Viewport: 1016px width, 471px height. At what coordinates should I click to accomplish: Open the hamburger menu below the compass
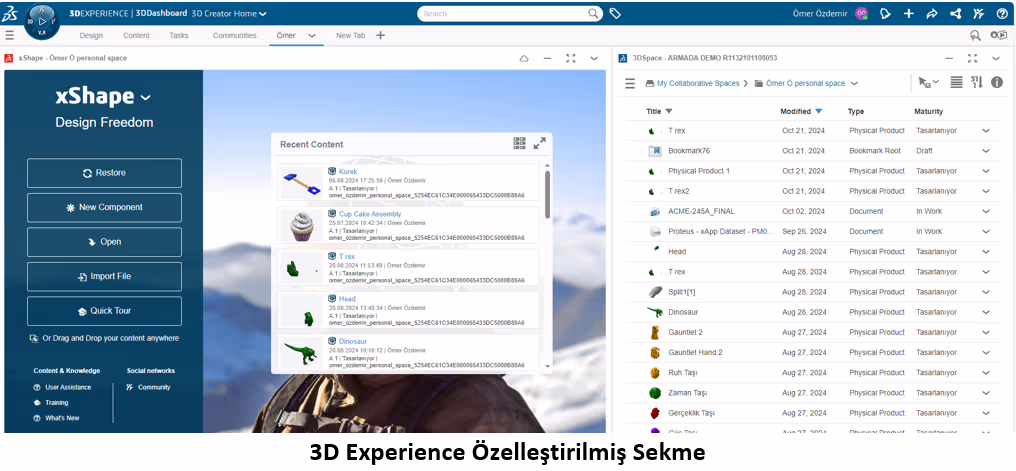coord(9,36)
